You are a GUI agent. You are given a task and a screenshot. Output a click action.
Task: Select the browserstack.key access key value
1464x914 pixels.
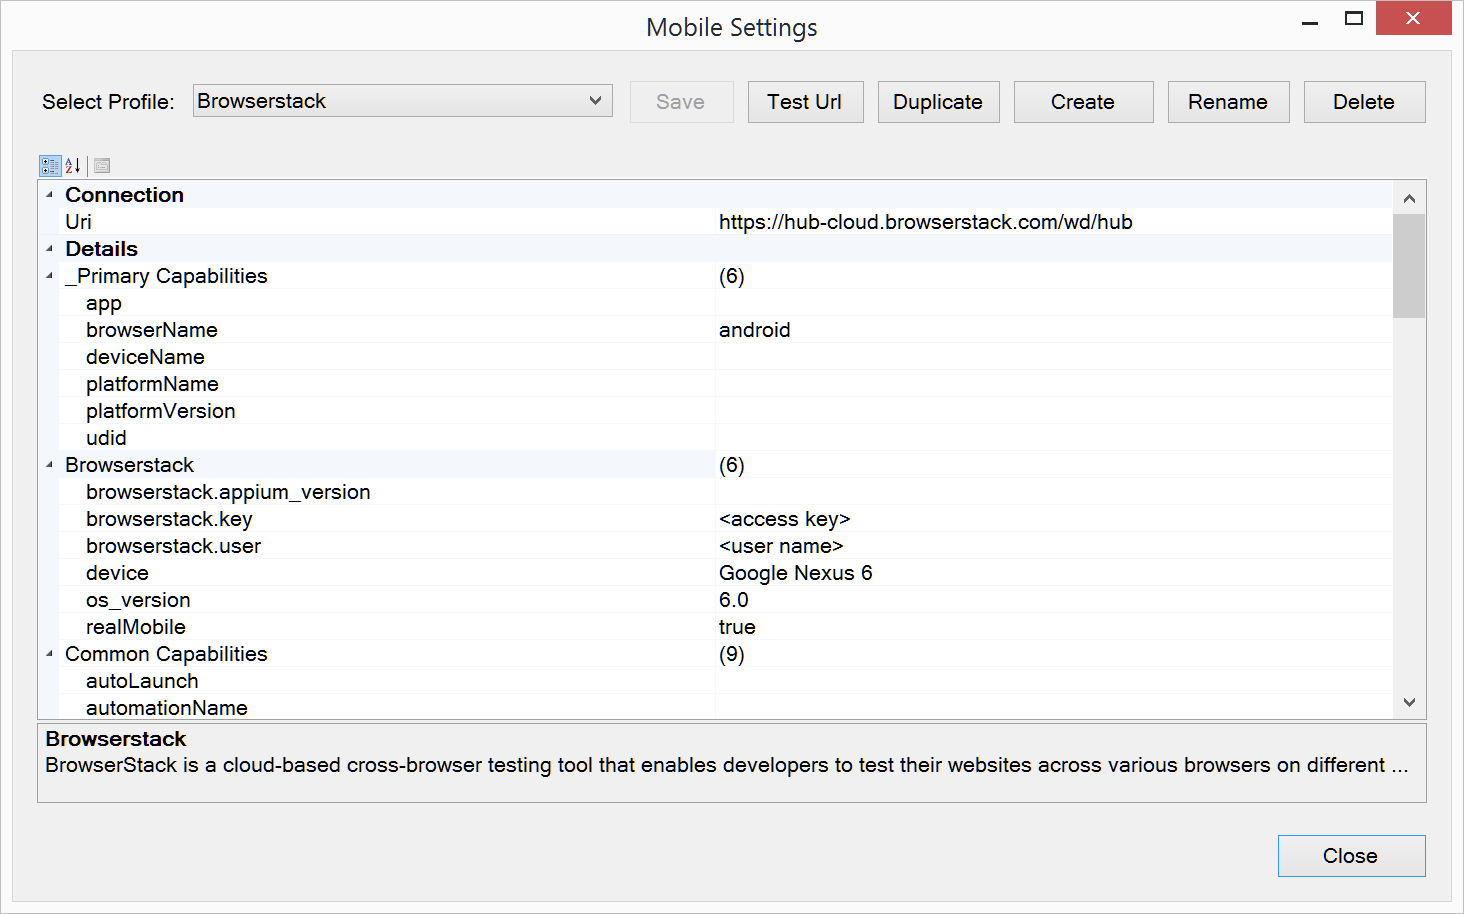(1050, 519)
